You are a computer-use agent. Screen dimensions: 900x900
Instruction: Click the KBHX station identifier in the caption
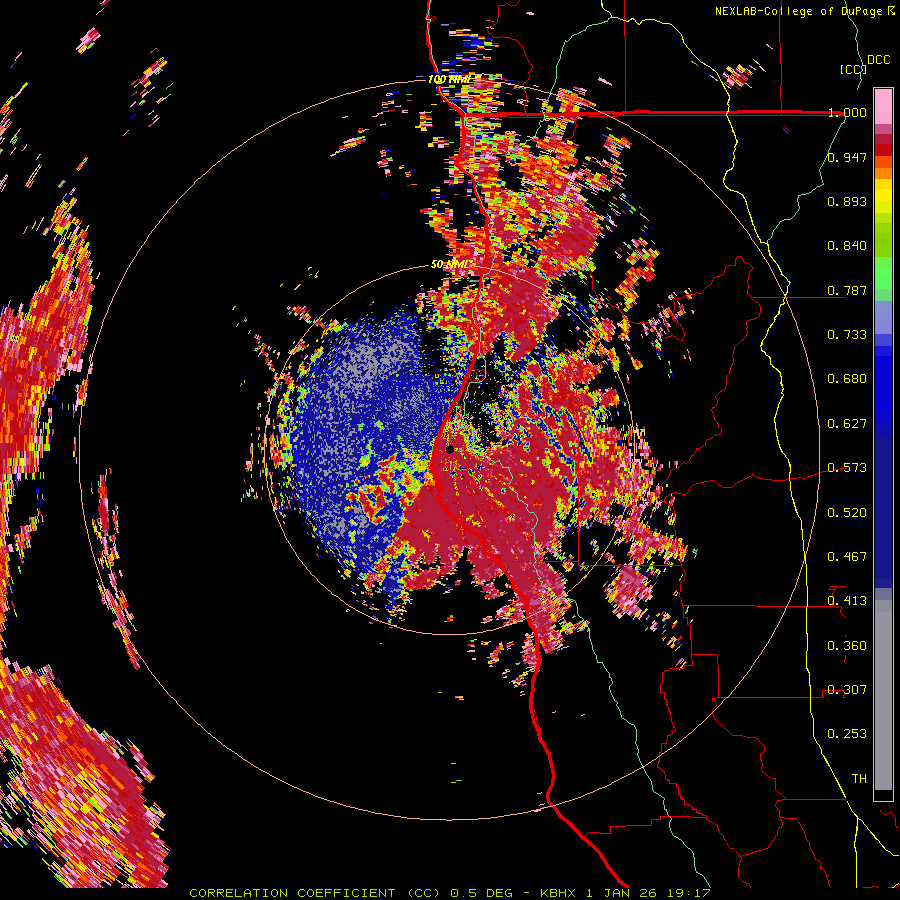point(560,893)
